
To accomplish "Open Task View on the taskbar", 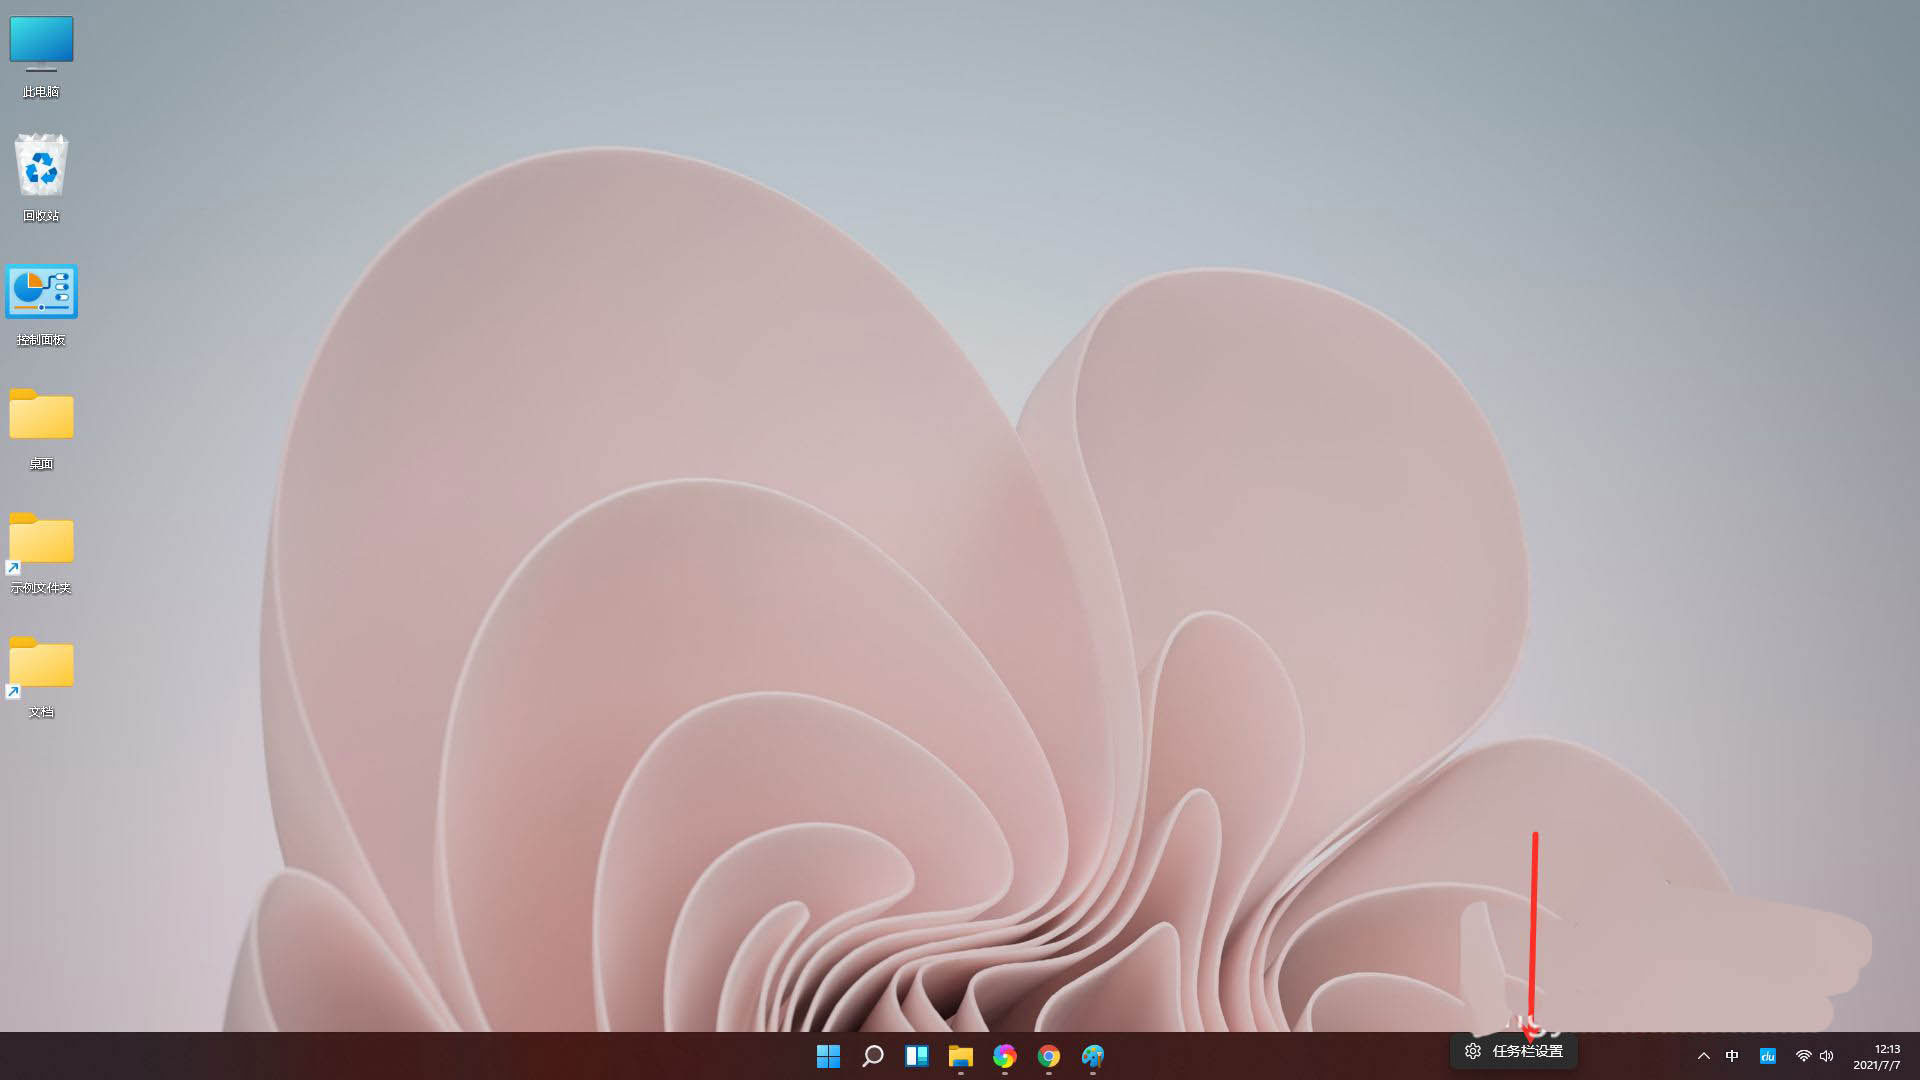I will point(916,1056).
